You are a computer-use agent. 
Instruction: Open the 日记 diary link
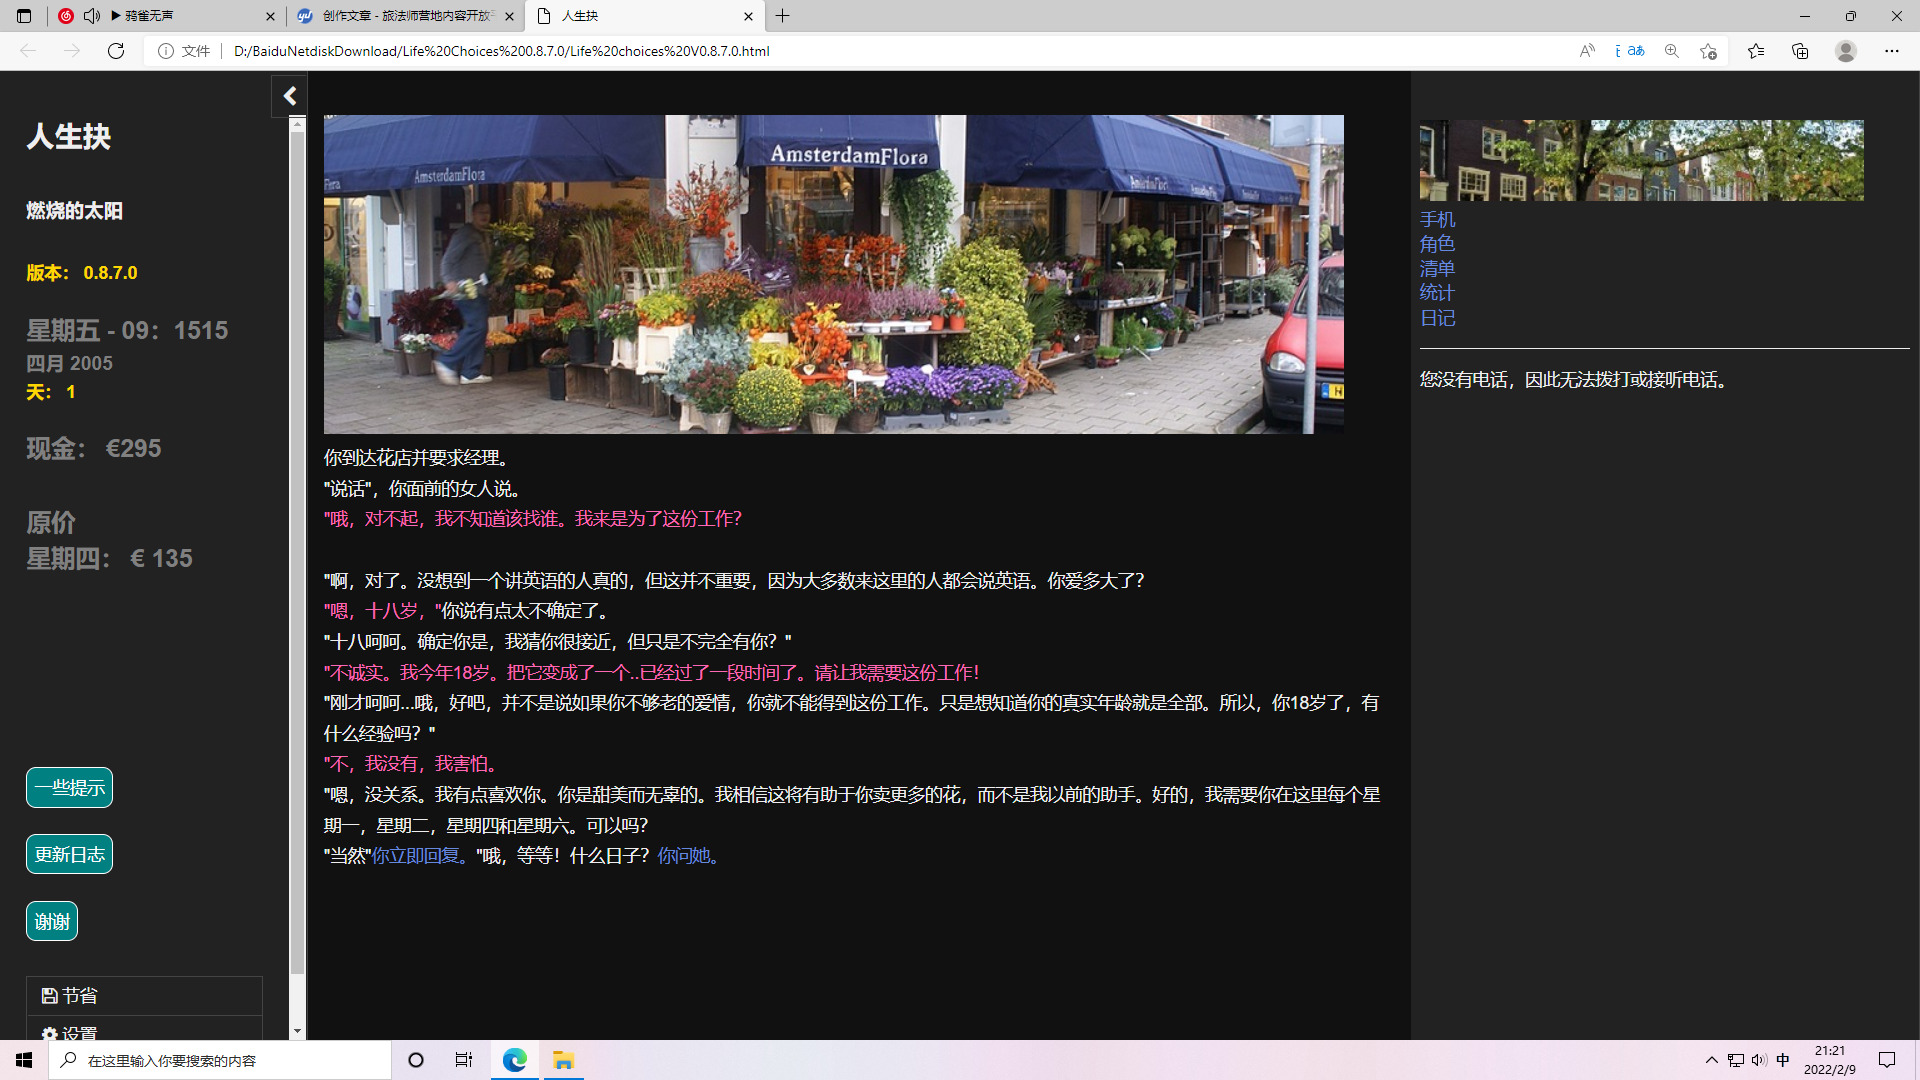1437,318
